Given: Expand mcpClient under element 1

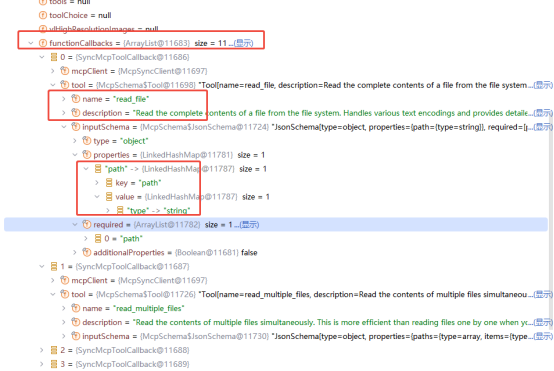Looking at the screenshot, I should 53,280.
